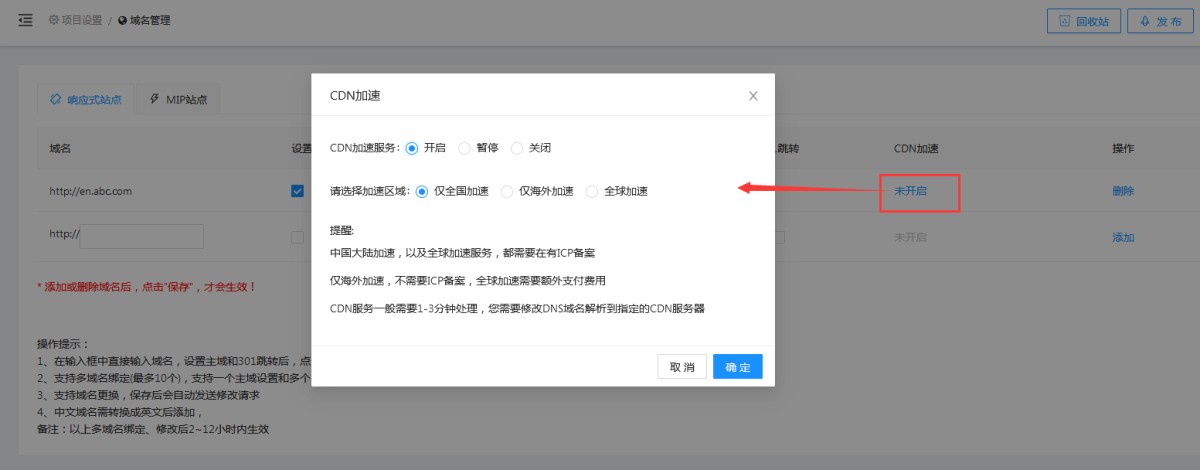Click the 发布 publish button

pos(1161,21)
